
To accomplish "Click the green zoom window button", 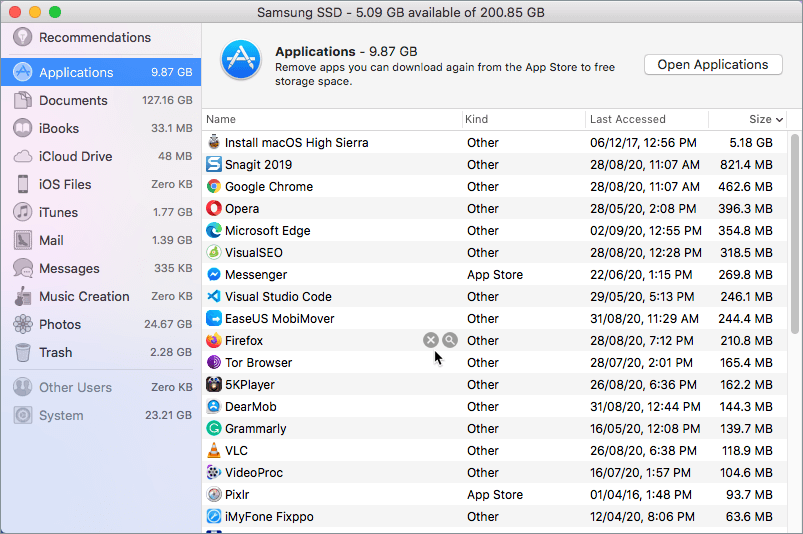I will (55, 12).
